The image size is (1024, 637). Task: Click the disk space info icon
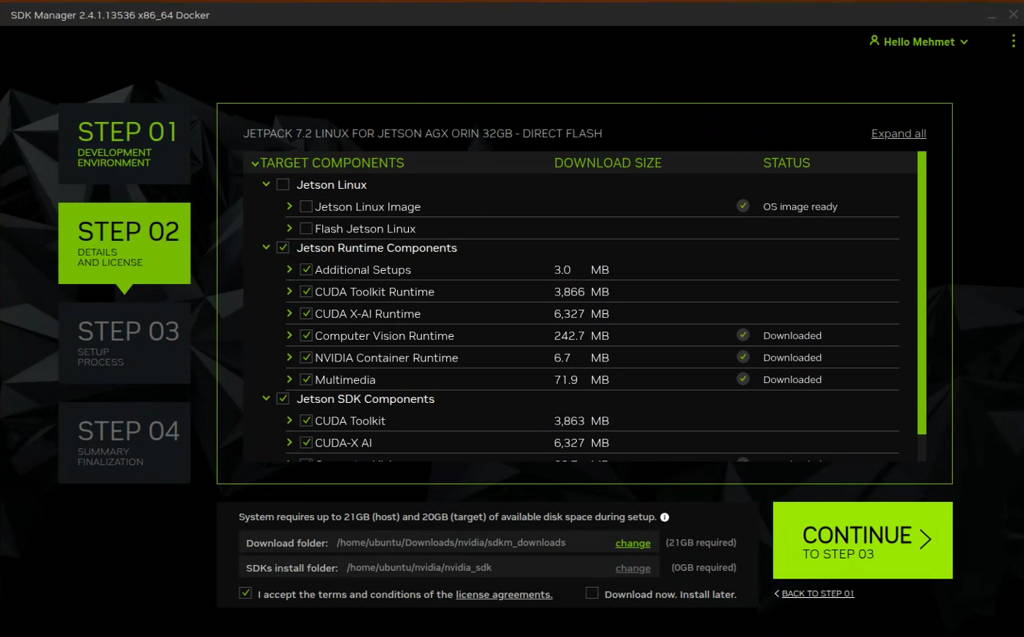(664, 517)
